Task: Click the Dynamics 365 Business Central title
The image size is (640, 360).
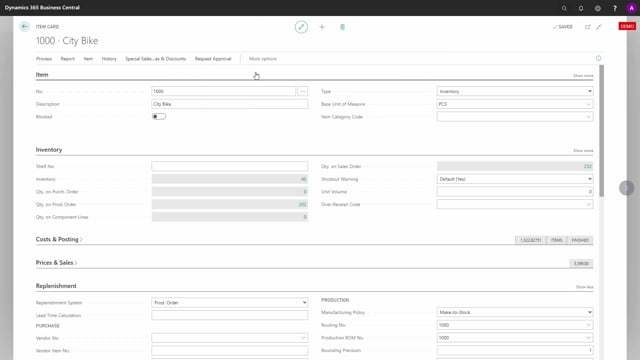Action: click(42, 8)
